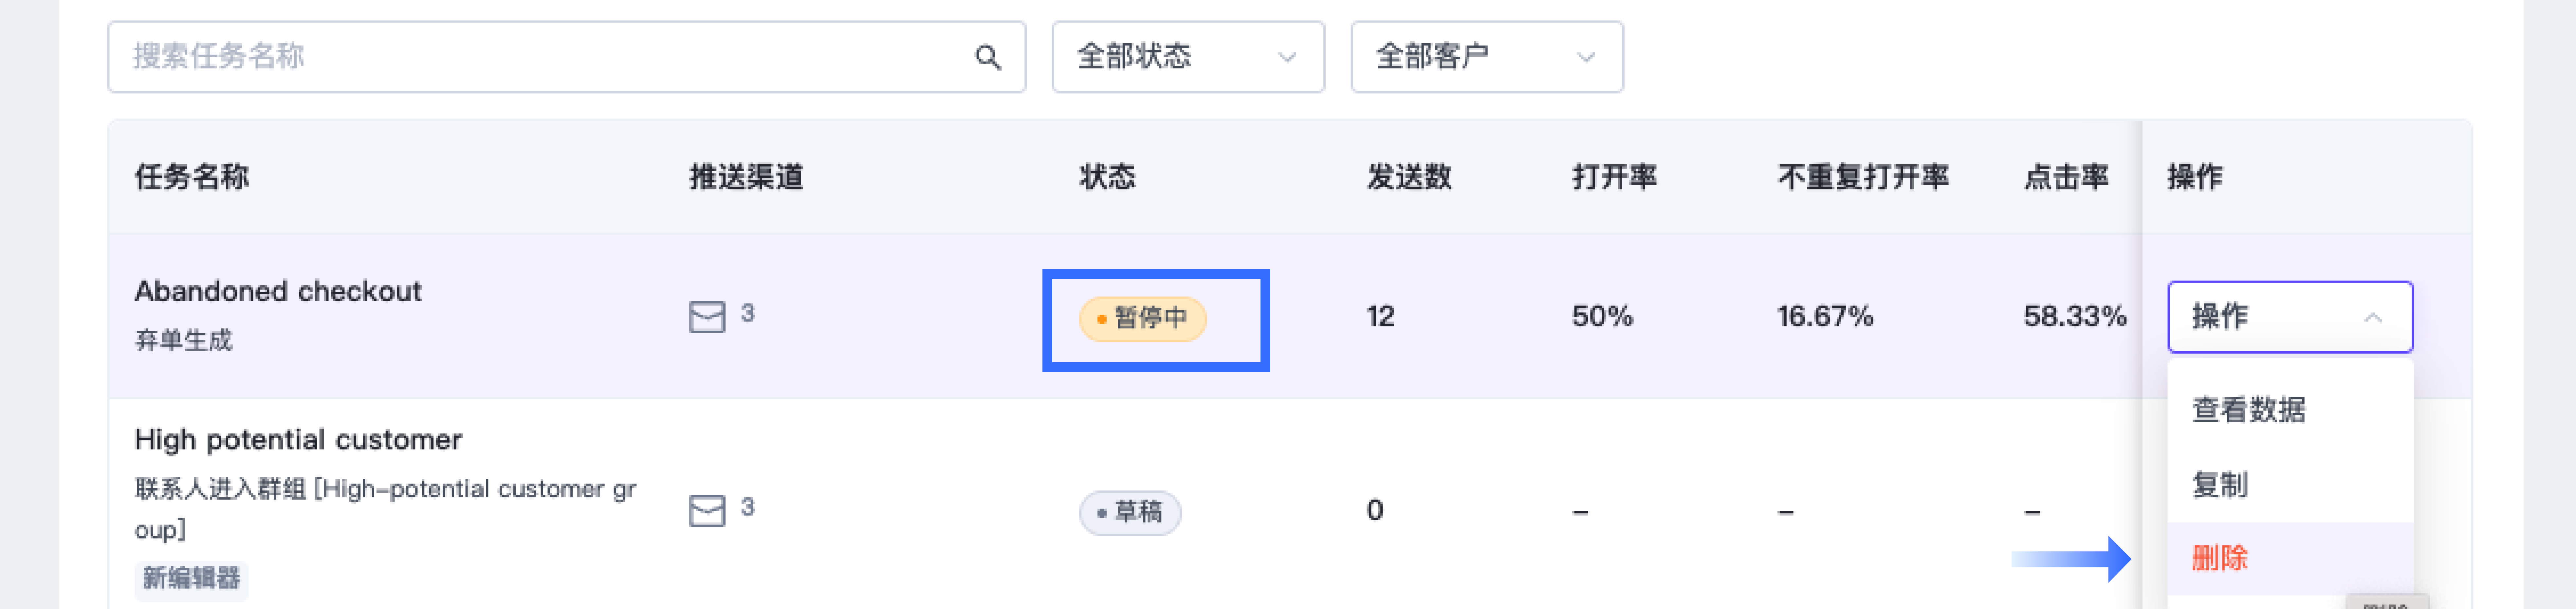This screenshot has height=609, width=2576.
Task: Click the 任务名称 column header
Action: point(192,177)
